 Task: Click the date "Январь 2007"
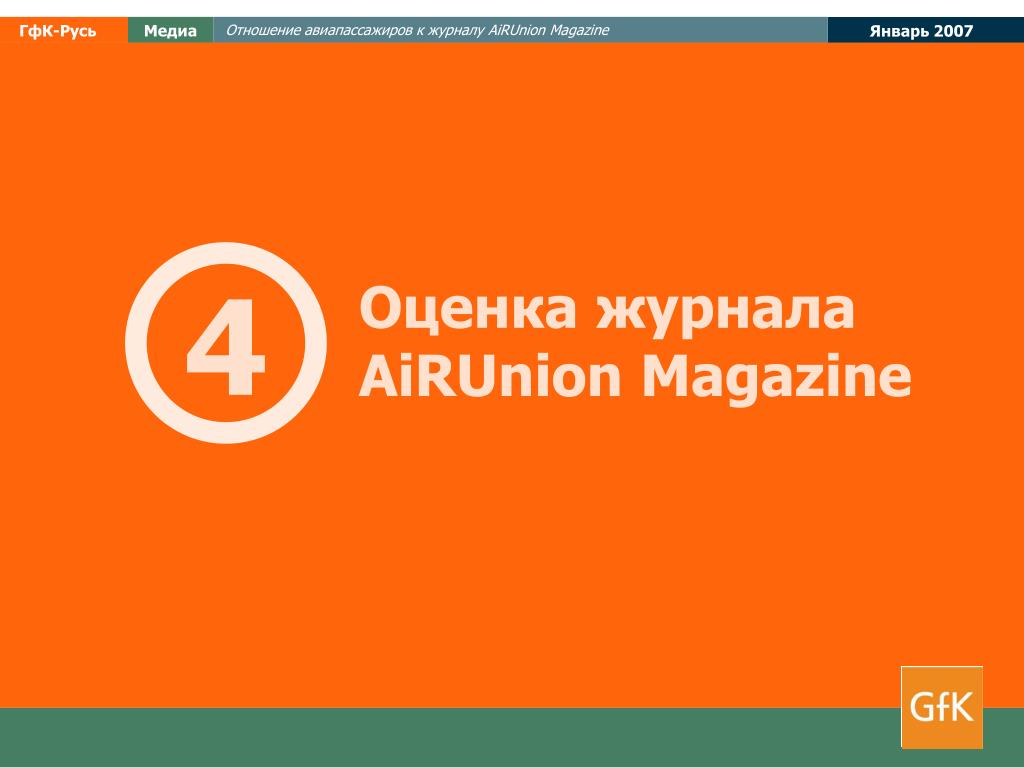(x=921, y=31)
